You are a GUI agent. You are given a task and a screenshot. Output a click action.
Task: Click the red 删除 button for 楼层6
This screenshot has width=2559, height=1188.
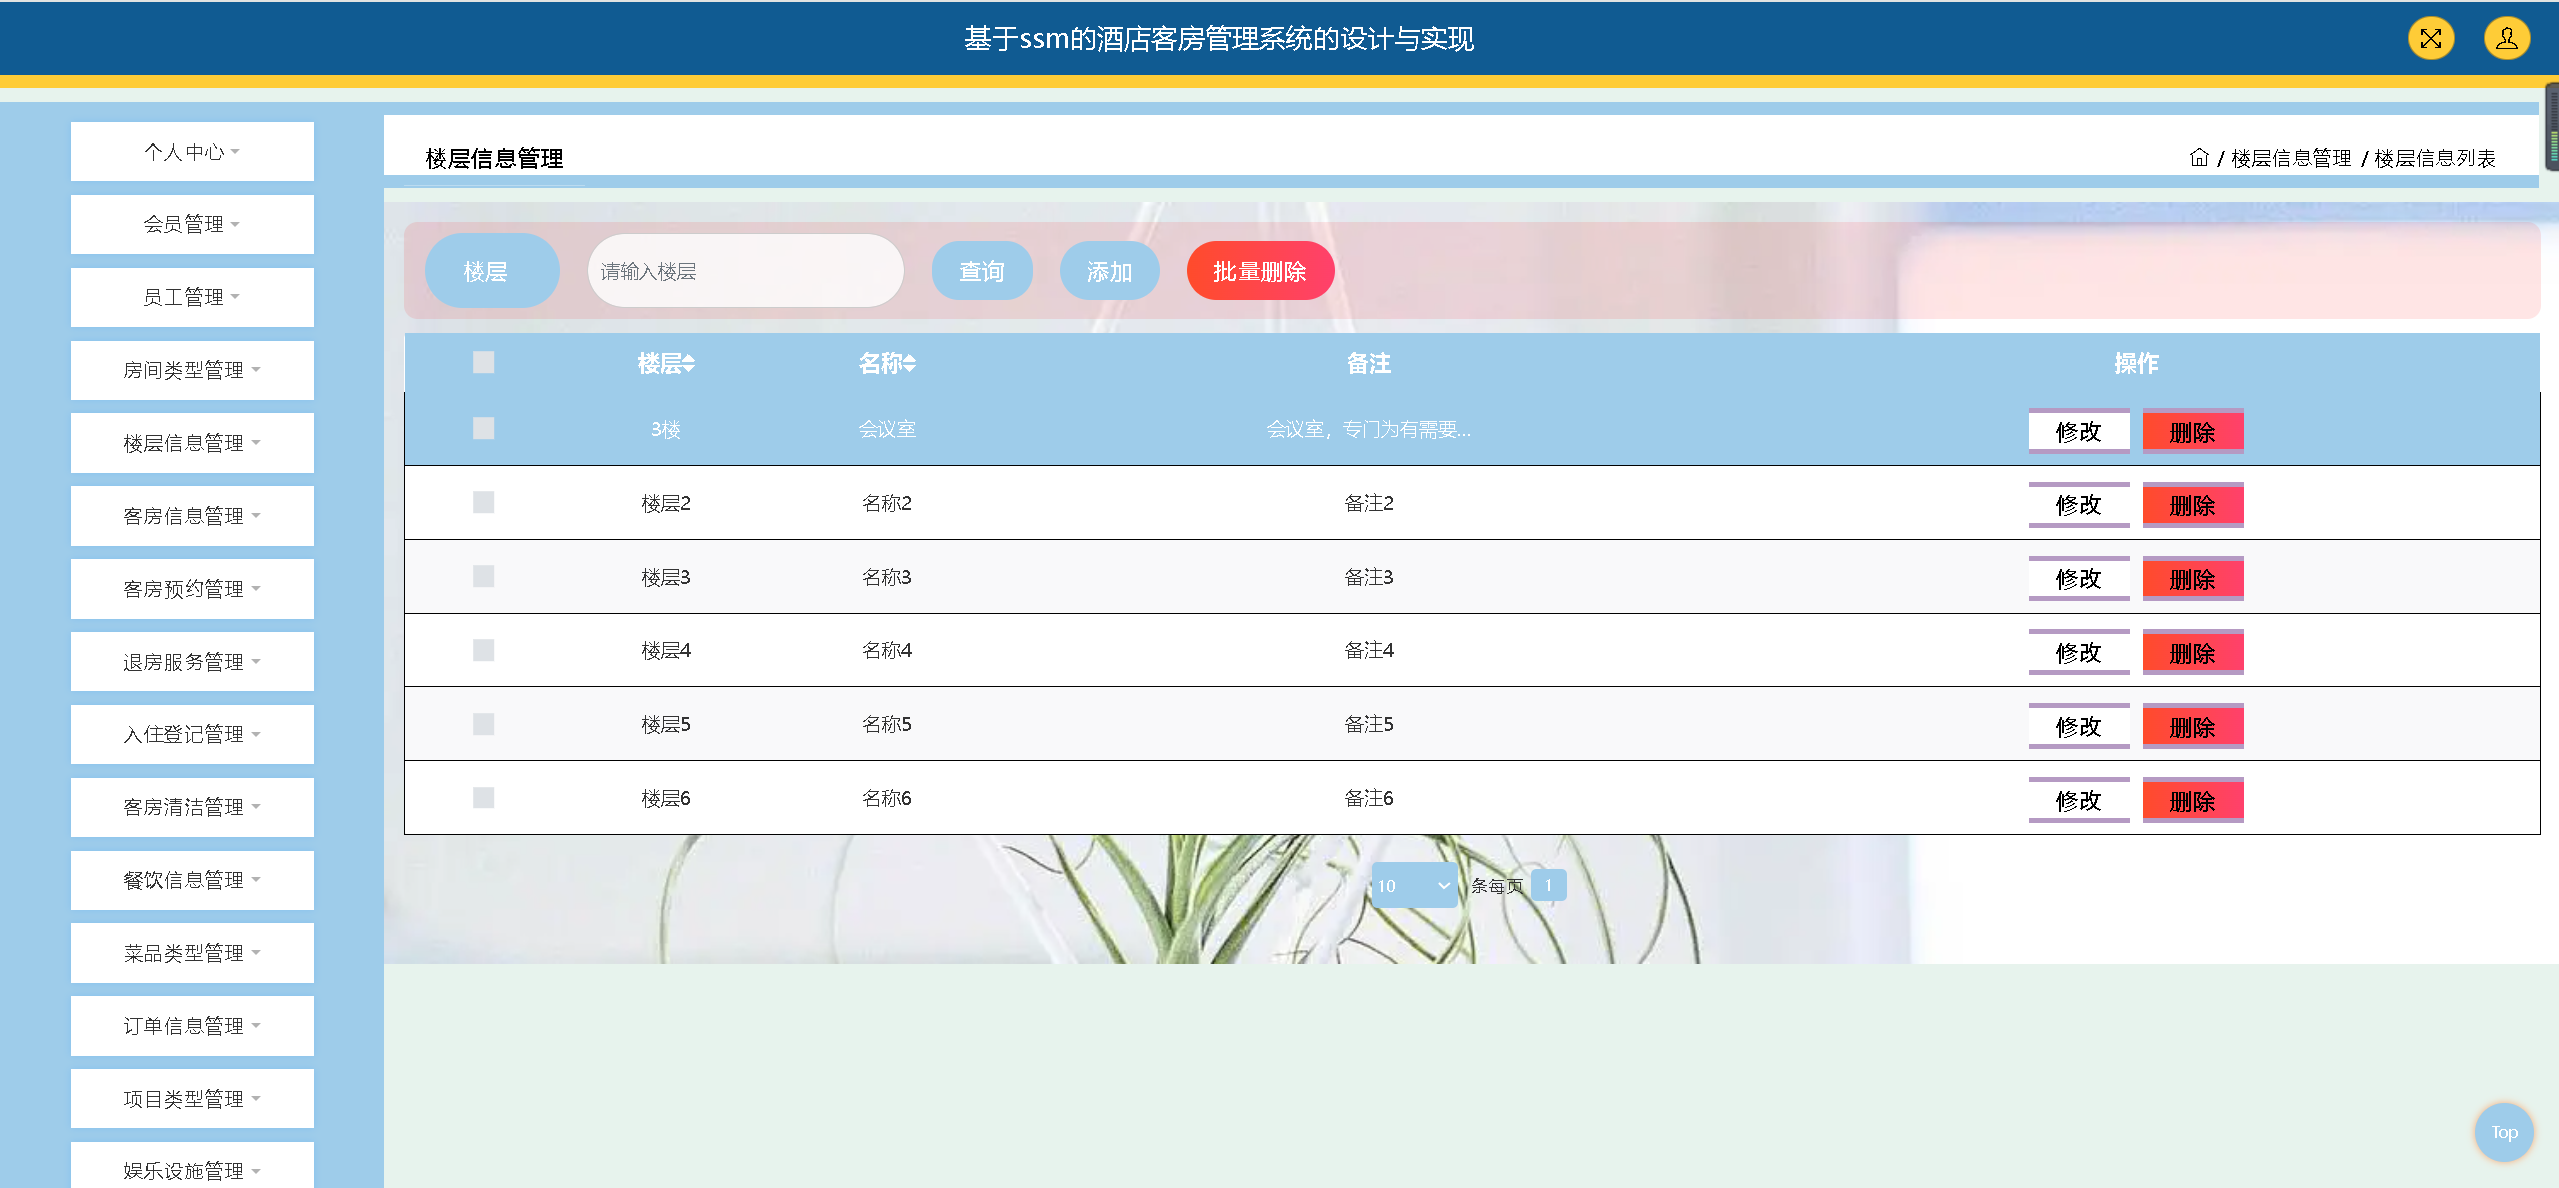coord(2192,801)
